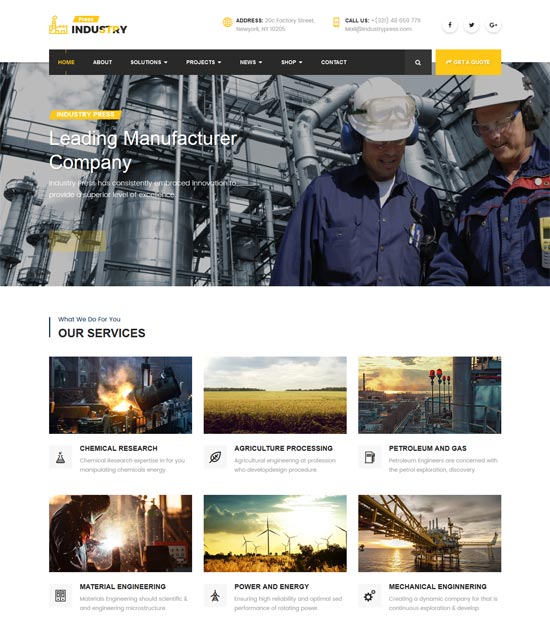
Task: Open the Material Engineering title link
Action: (x=122, y=587)
